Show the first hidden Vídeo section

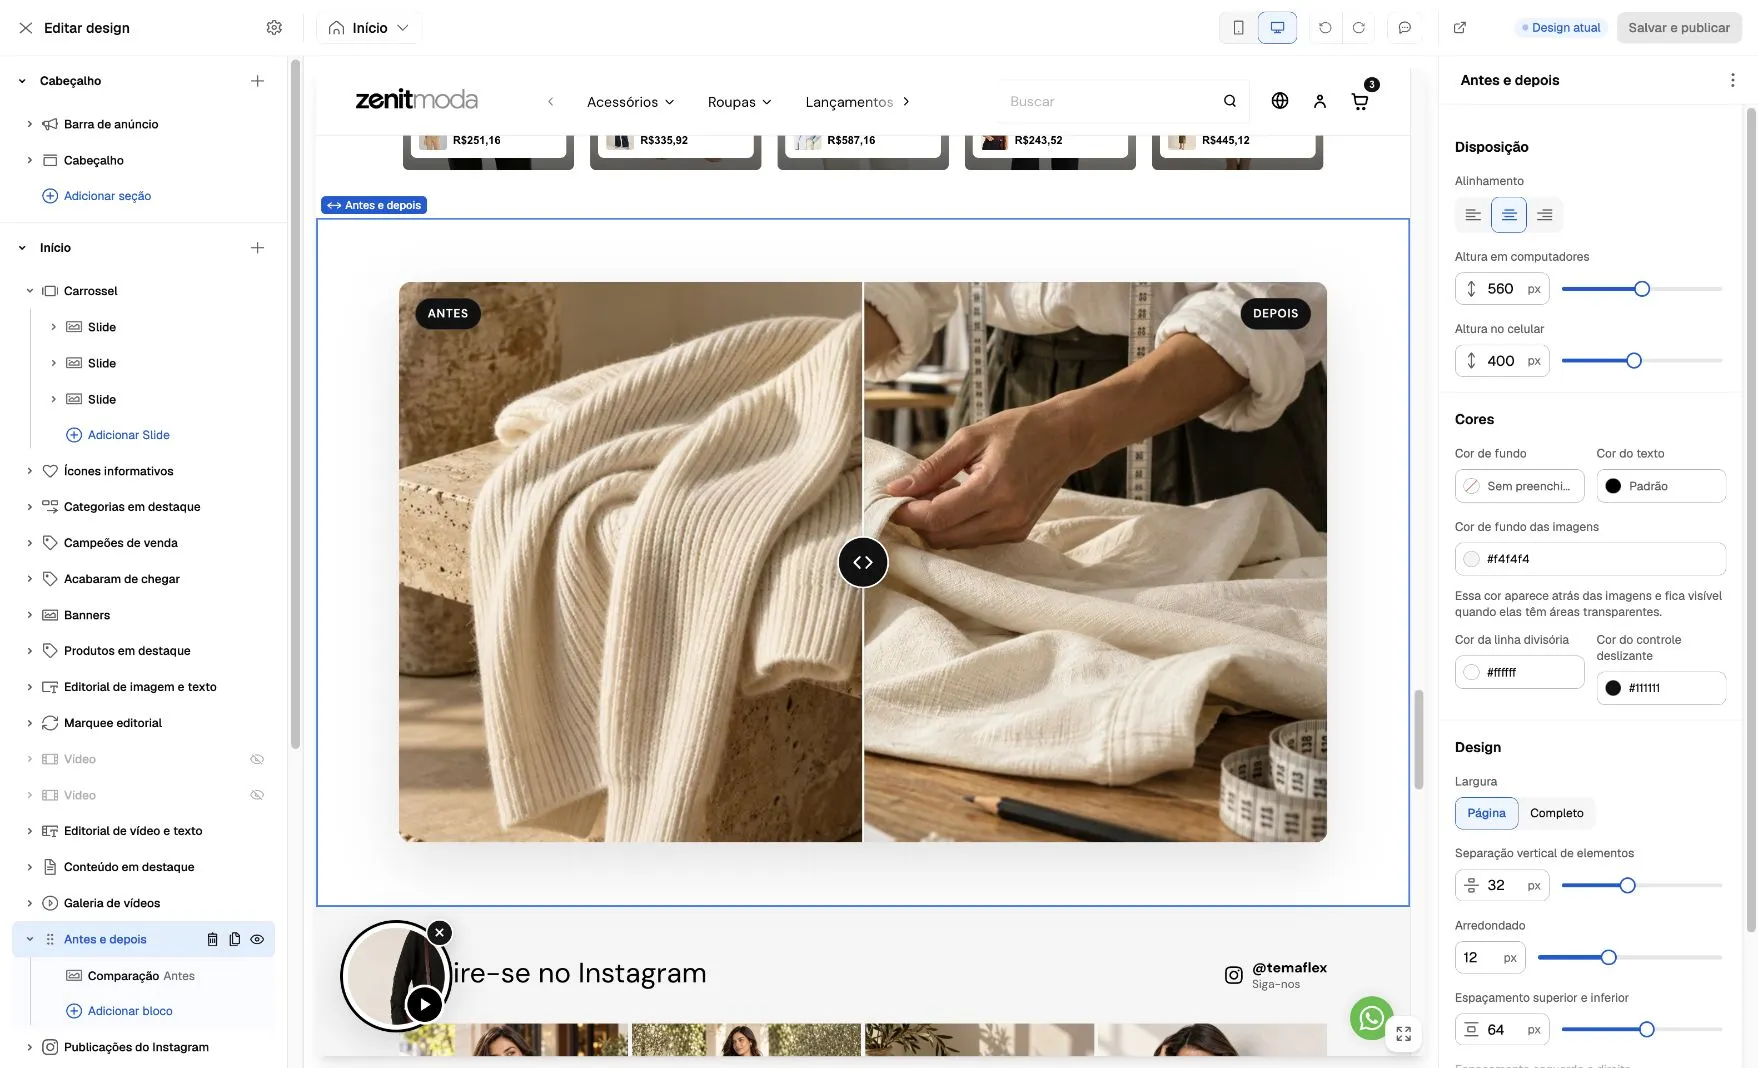click(x=257, y=759)
